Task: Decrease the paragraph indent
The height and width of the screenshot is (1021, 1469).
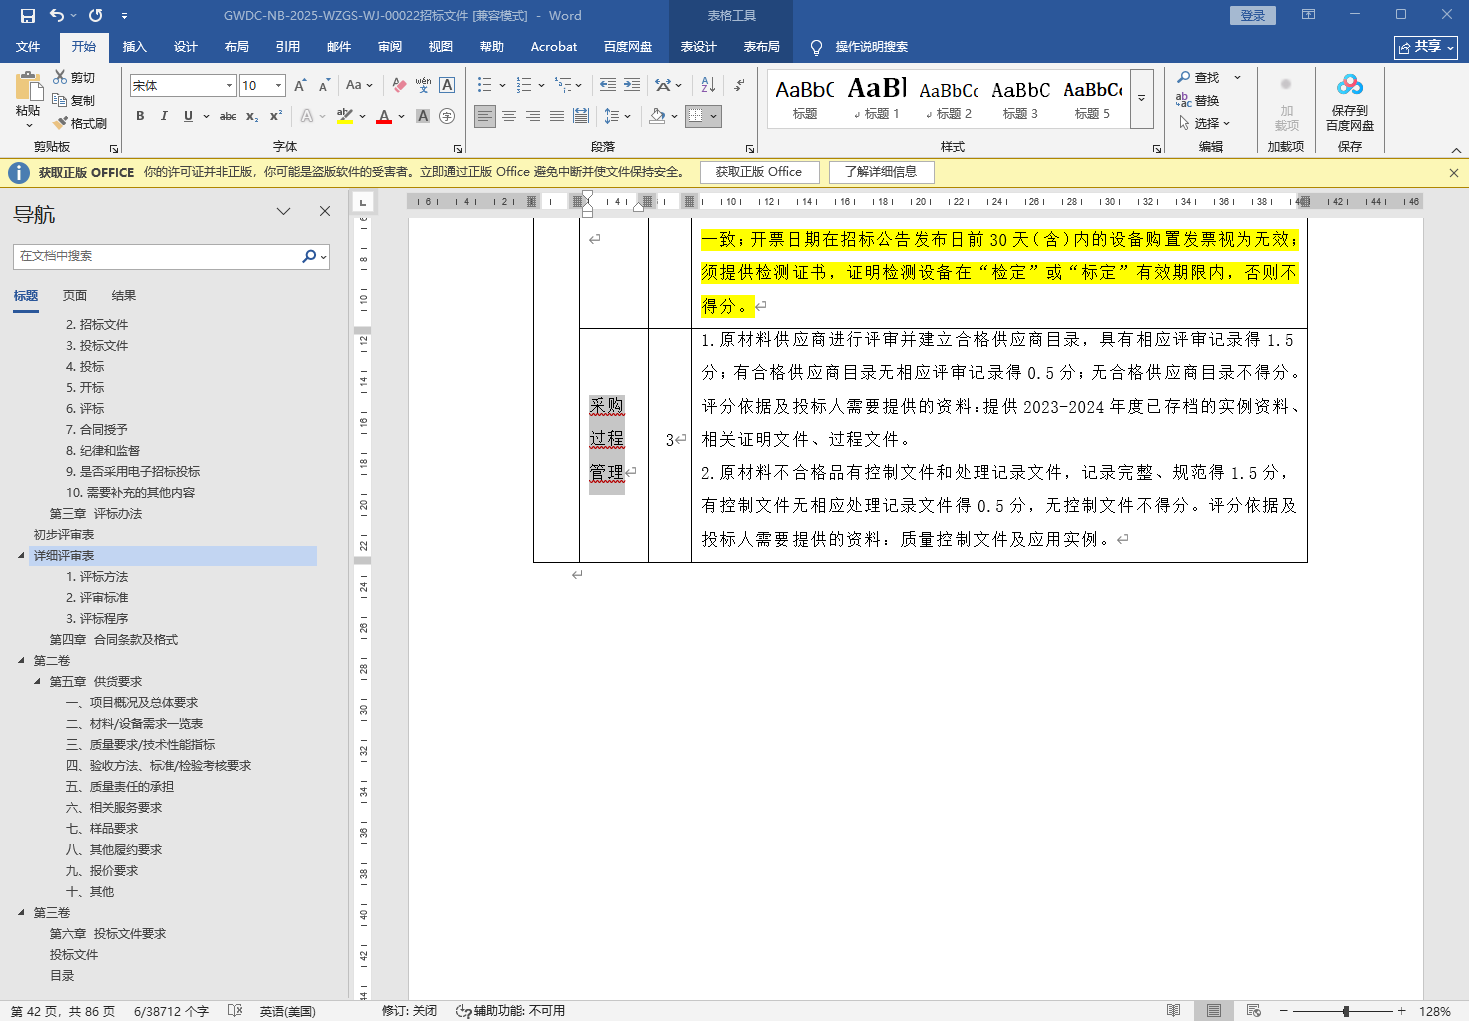Action: click(608, 85)
